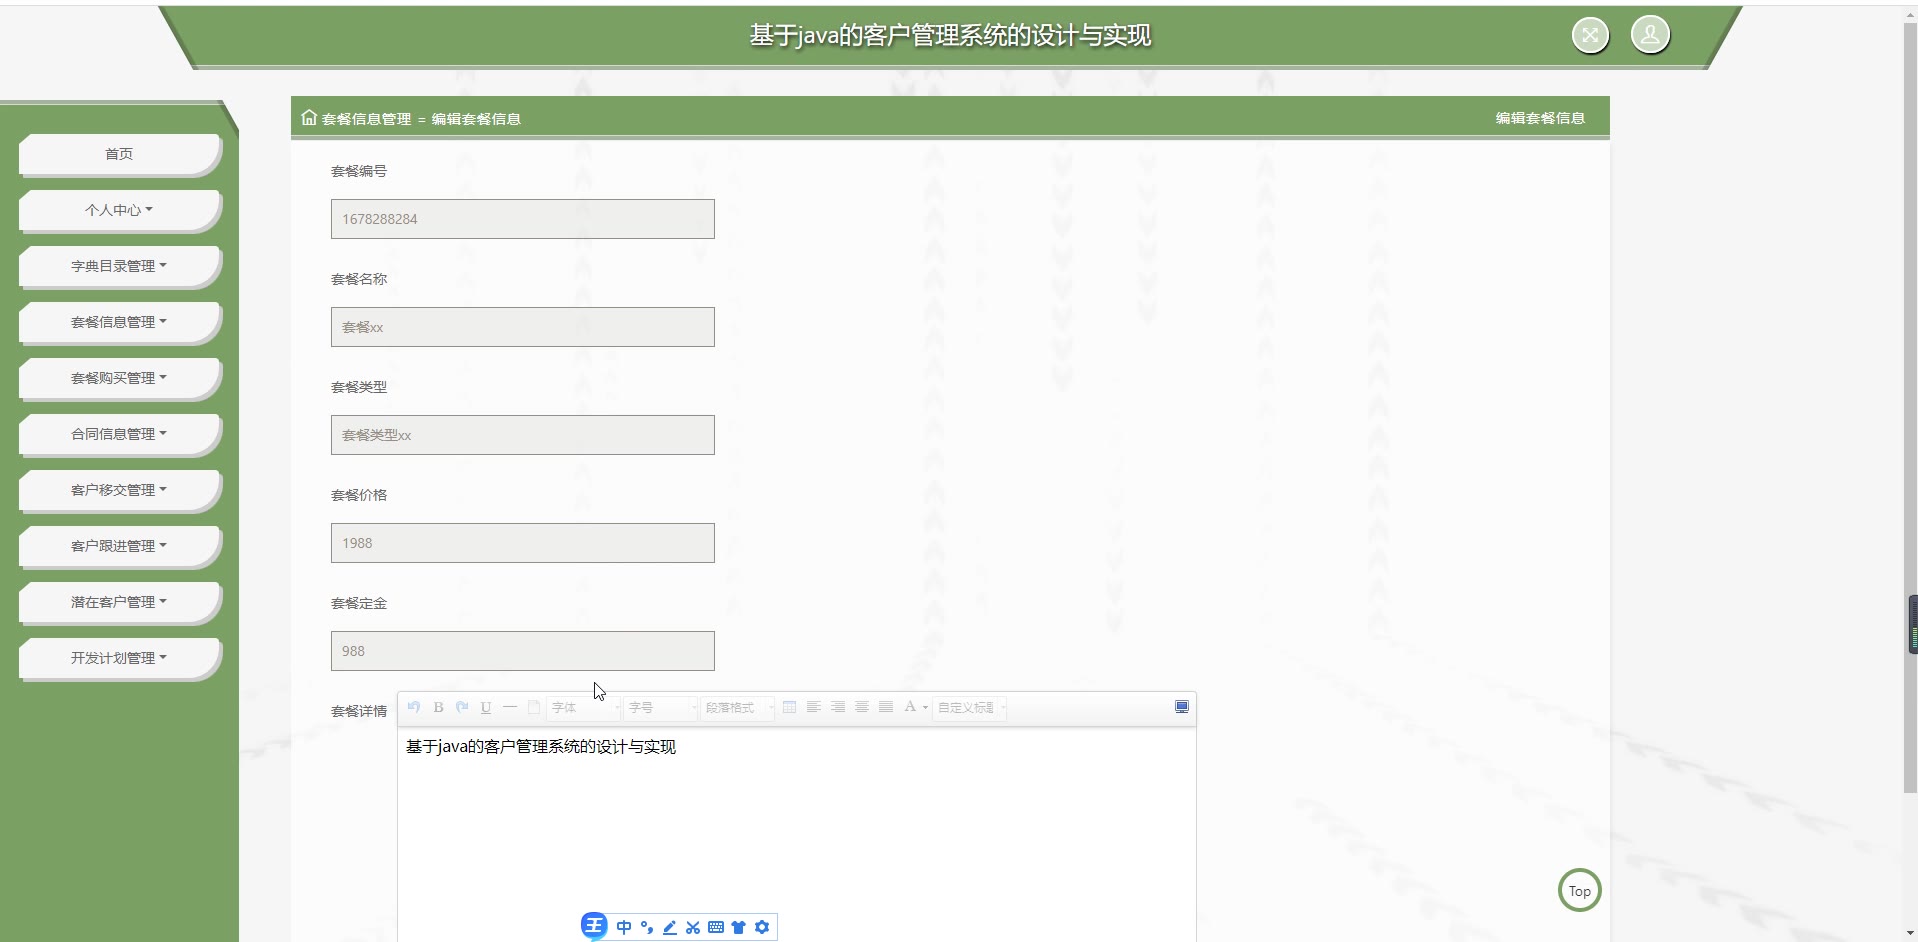The image size is (1918, 942).
Task: Open the scissors screenshot tool in IME bar
Action: (x=693, y=927)
